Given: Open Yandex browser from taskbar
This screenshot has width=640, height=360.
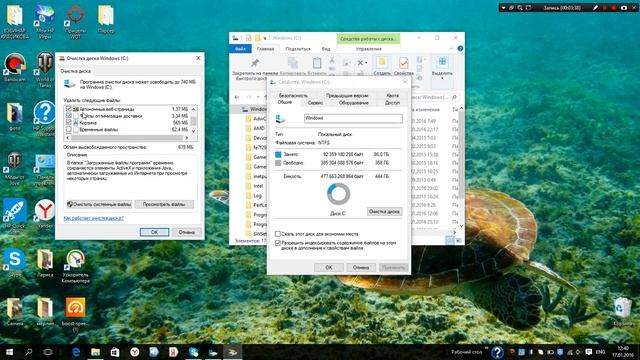Looking at the screenshot, I should [x=135, y=351].
